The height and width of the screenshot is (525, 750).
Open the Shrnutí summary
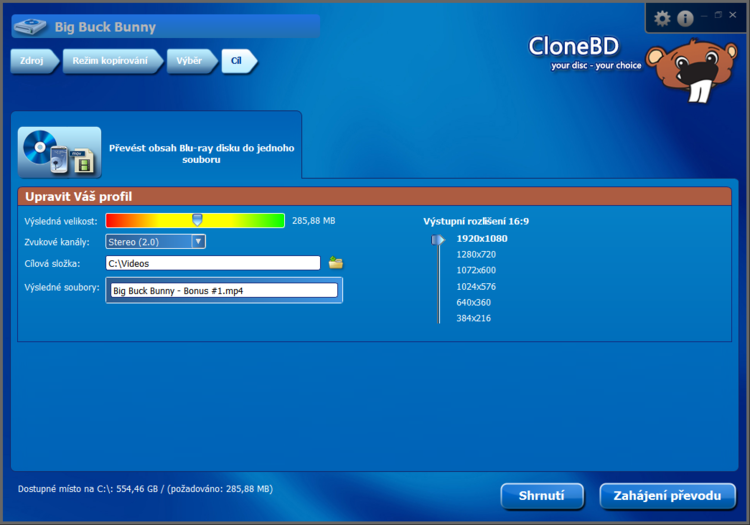(x=542, y=496)
